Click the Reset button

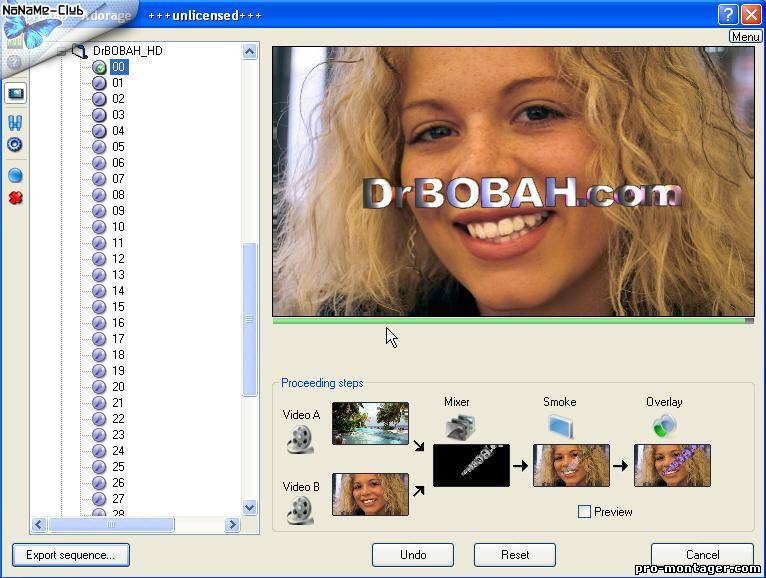[515, 555]
